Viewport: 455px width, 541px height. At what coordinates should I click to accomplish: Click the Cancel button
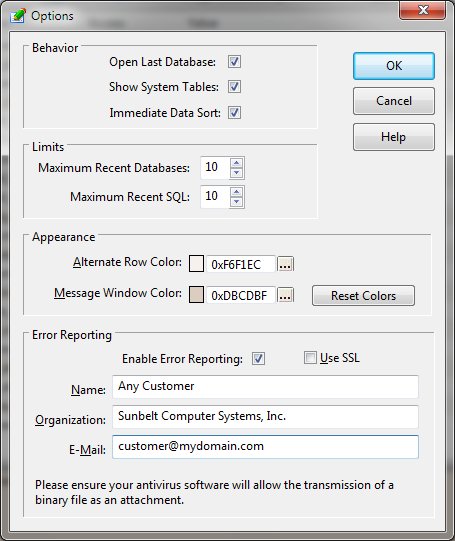(x=394, y=101)
